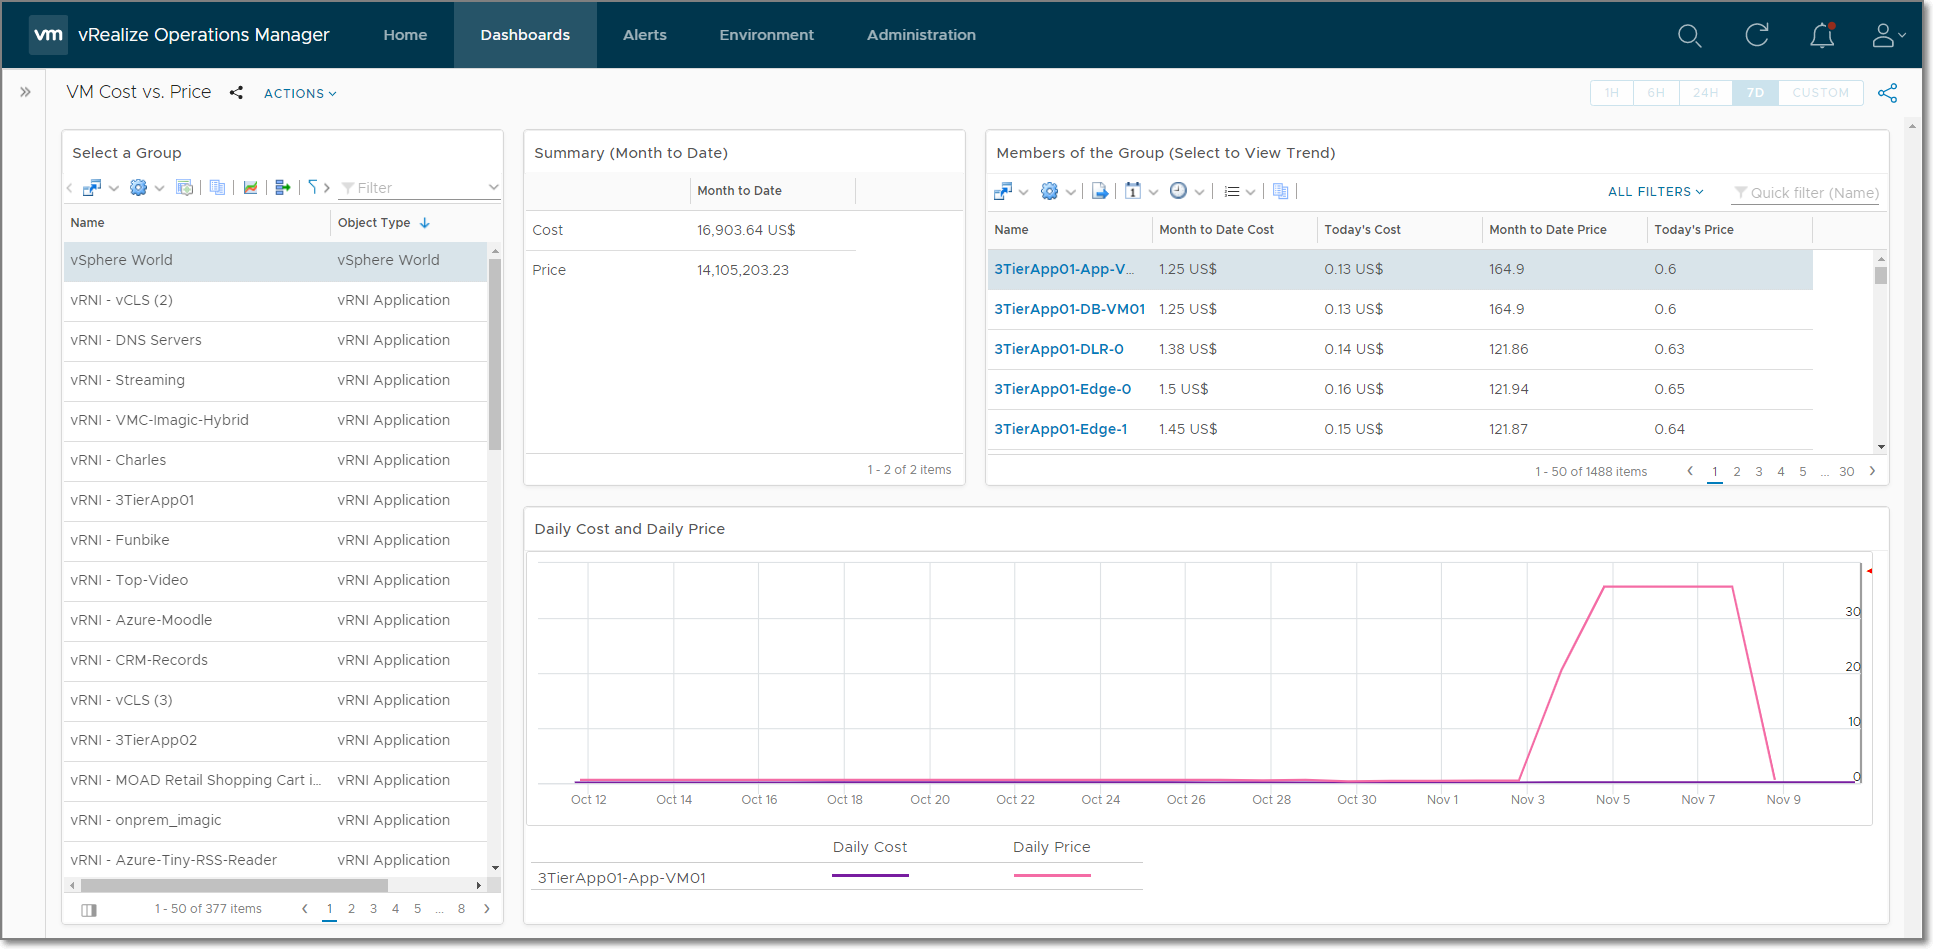Screen dimensions: 1933x949
Task: Open dropdown arrow beside group gear icon
Action: click(159, 188)
